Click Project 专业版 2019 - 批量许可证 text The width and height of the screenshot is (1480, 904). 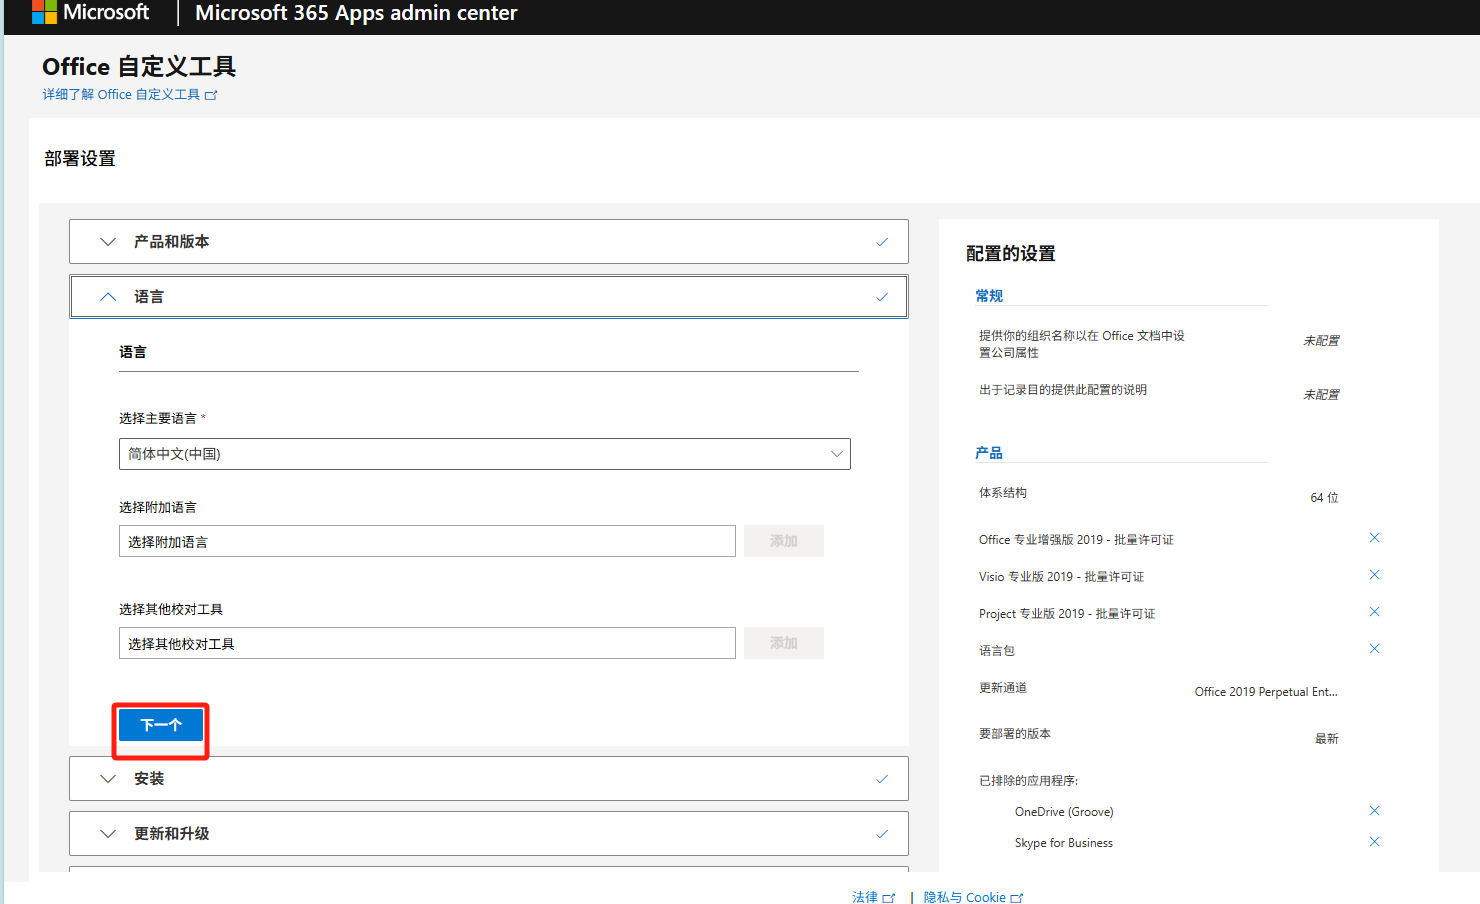[x=1067, y=614]
